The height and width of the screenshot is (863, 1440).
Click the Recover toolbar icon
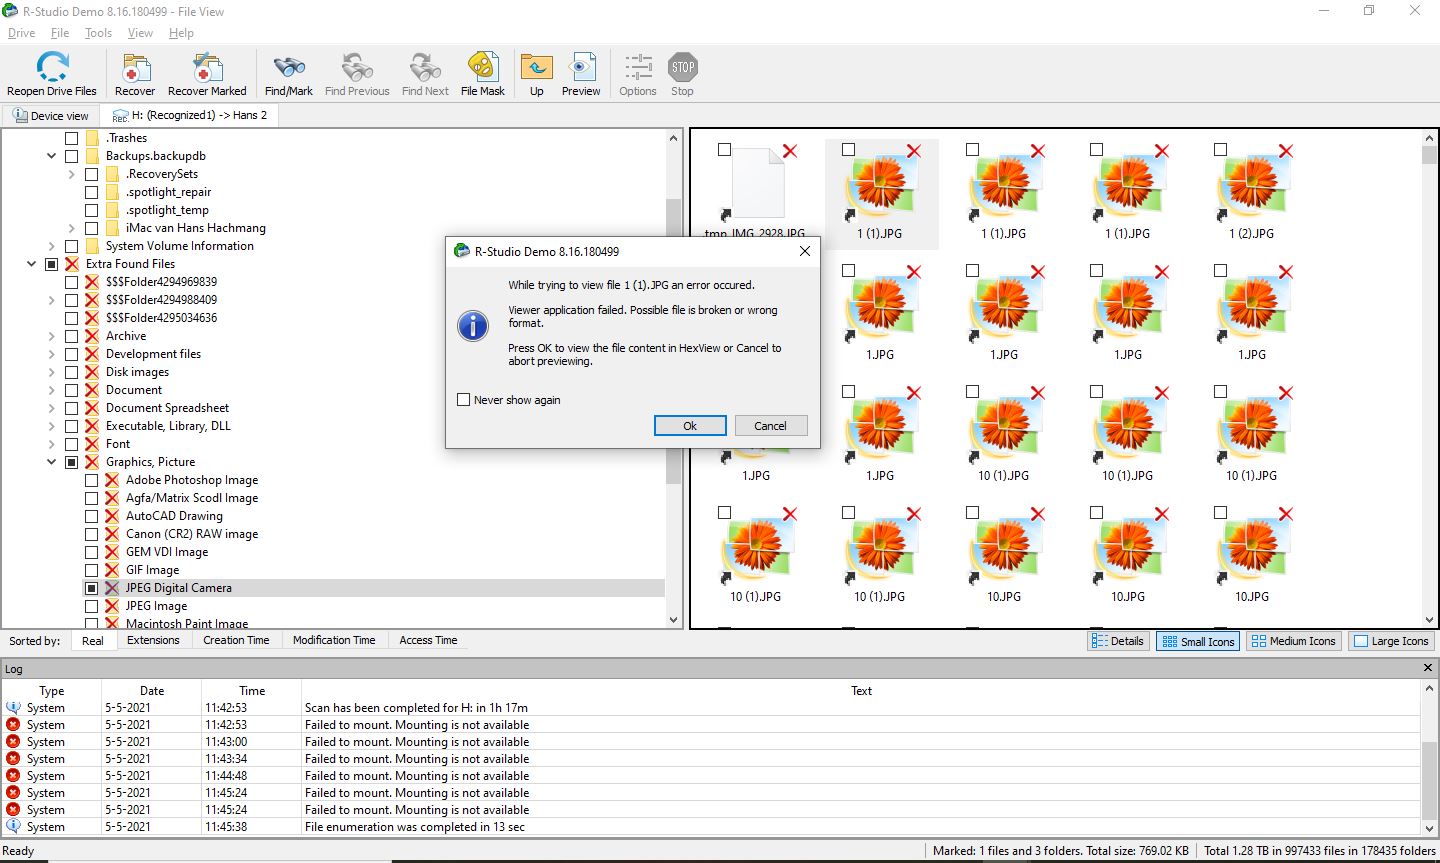135,67
